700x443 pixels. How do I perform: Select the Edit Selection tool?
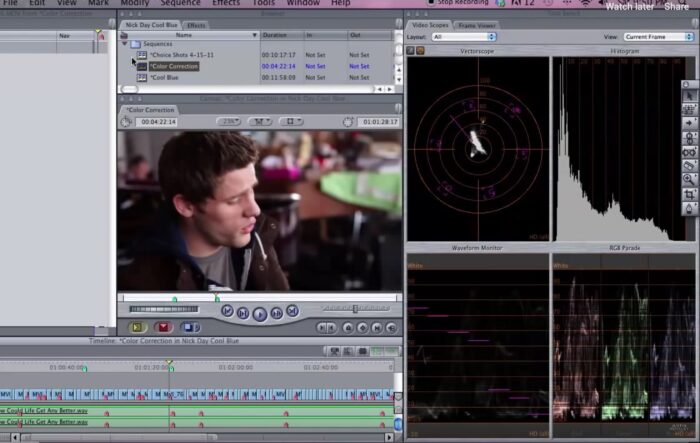tap(689, 109)
